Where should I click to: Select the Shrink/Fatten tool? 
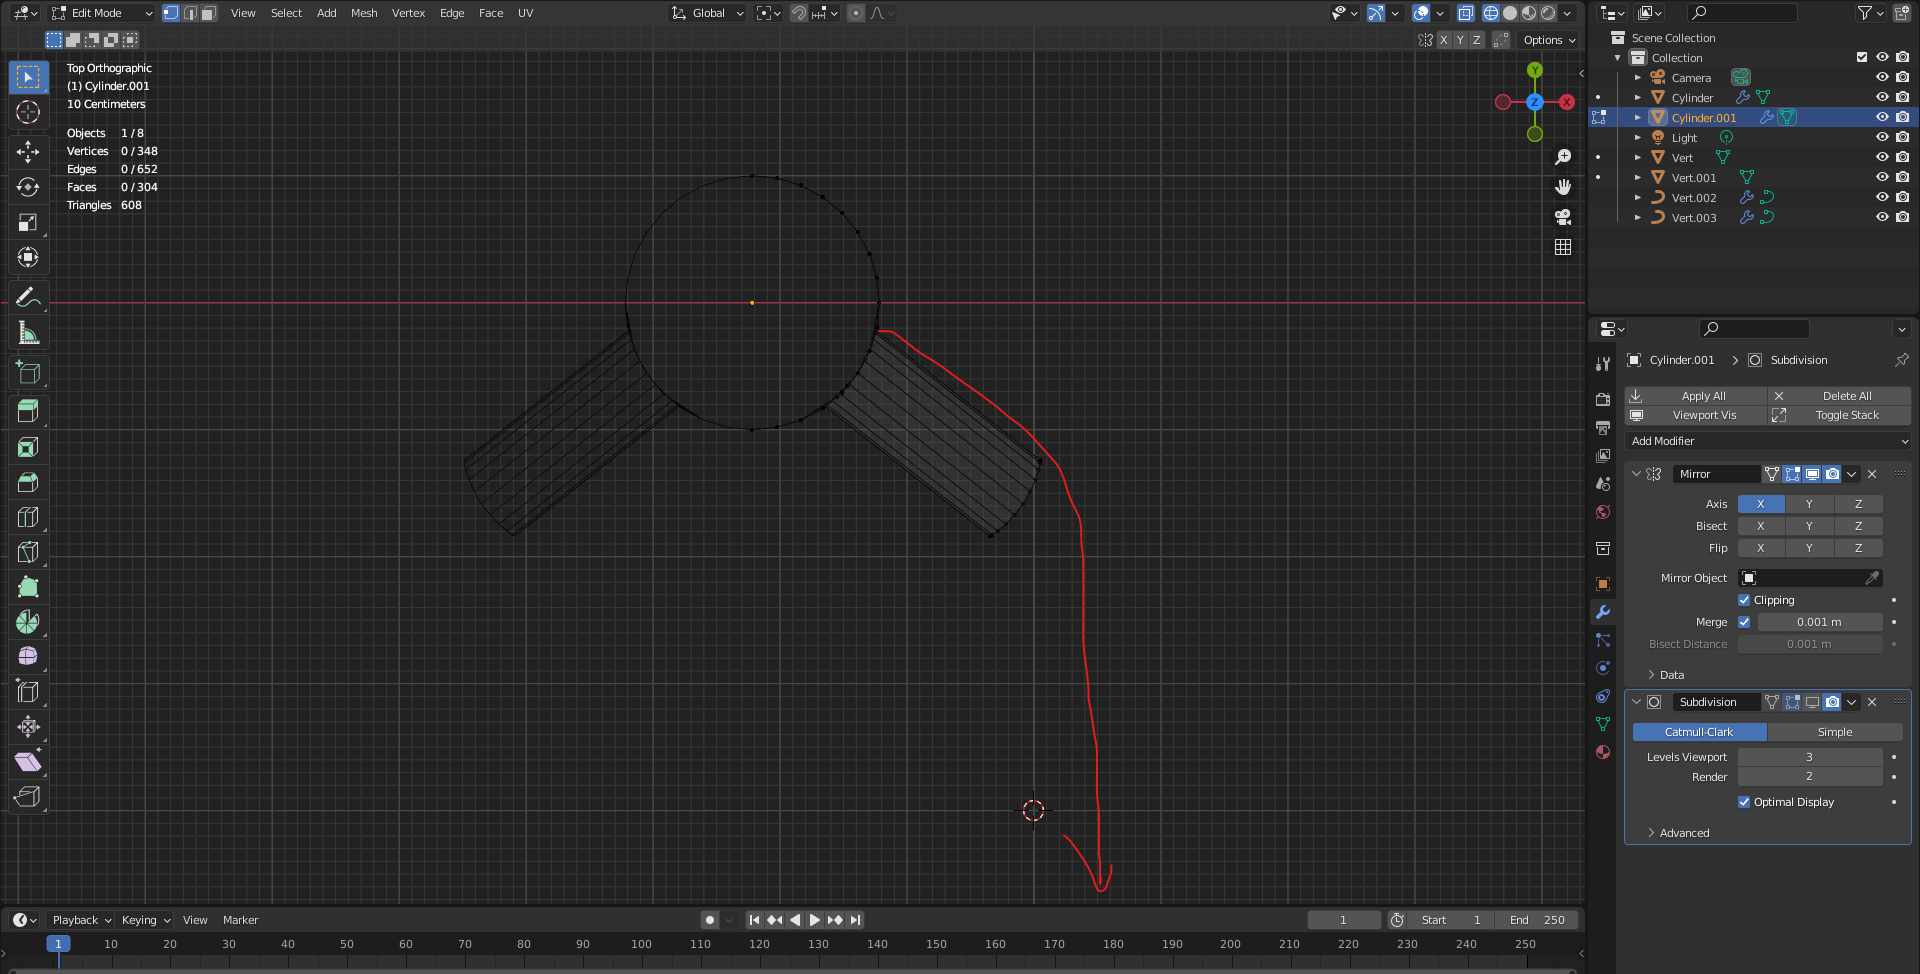28,727
